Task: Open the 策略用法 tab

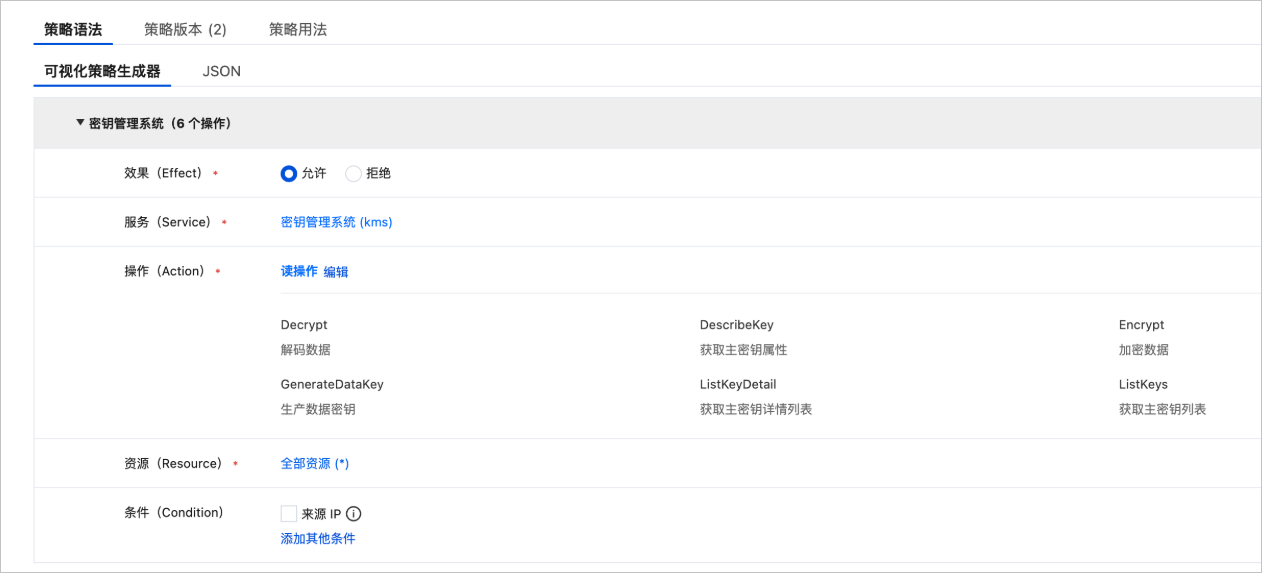Action: [x=298, y=29]
